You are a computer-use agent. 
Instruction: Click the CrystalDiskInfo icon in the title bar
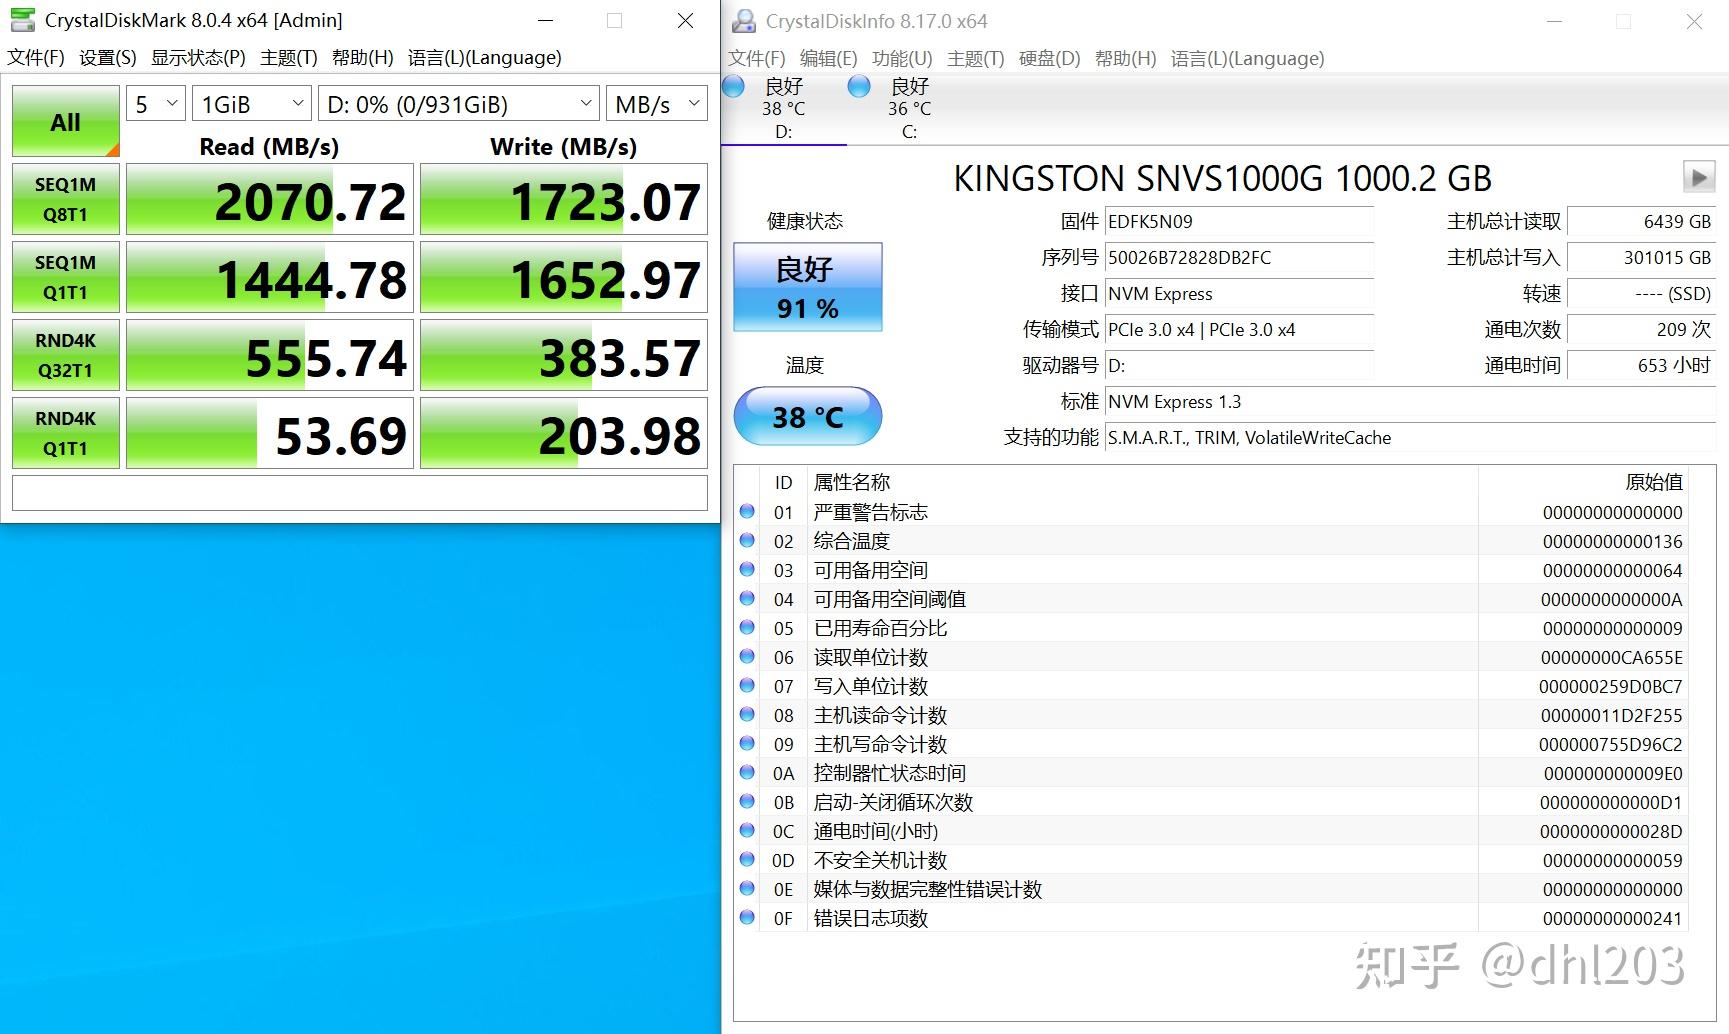tap(743, 20)
